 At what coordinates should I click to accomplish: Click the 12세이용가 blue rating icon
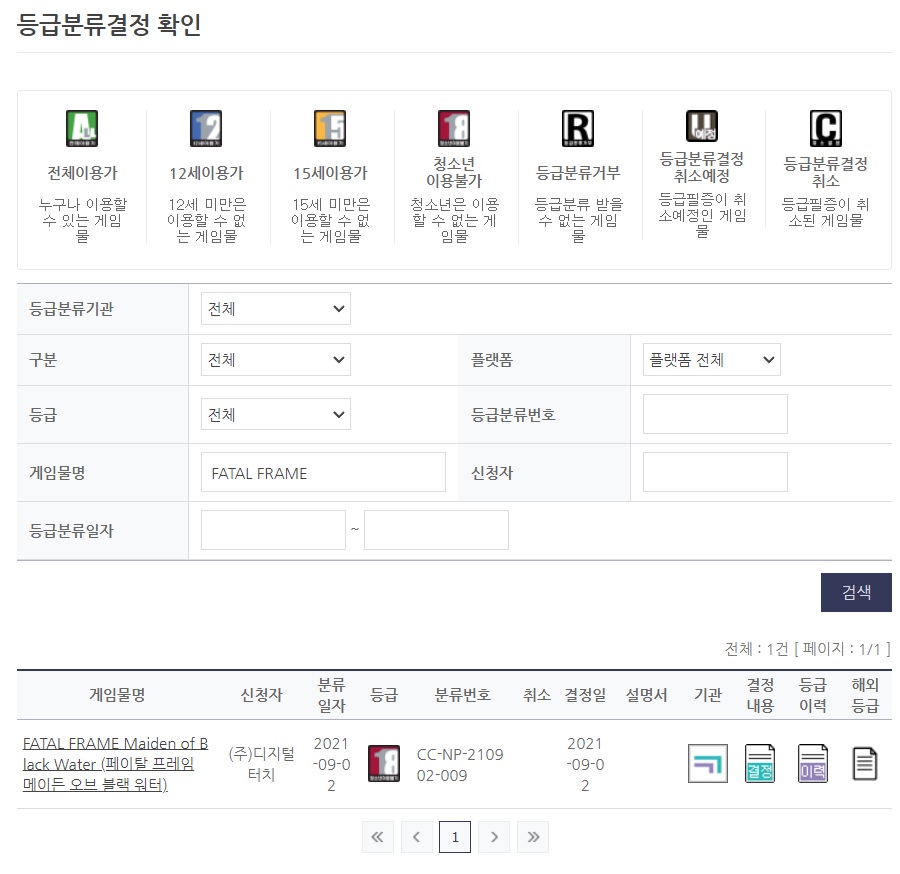206,128
